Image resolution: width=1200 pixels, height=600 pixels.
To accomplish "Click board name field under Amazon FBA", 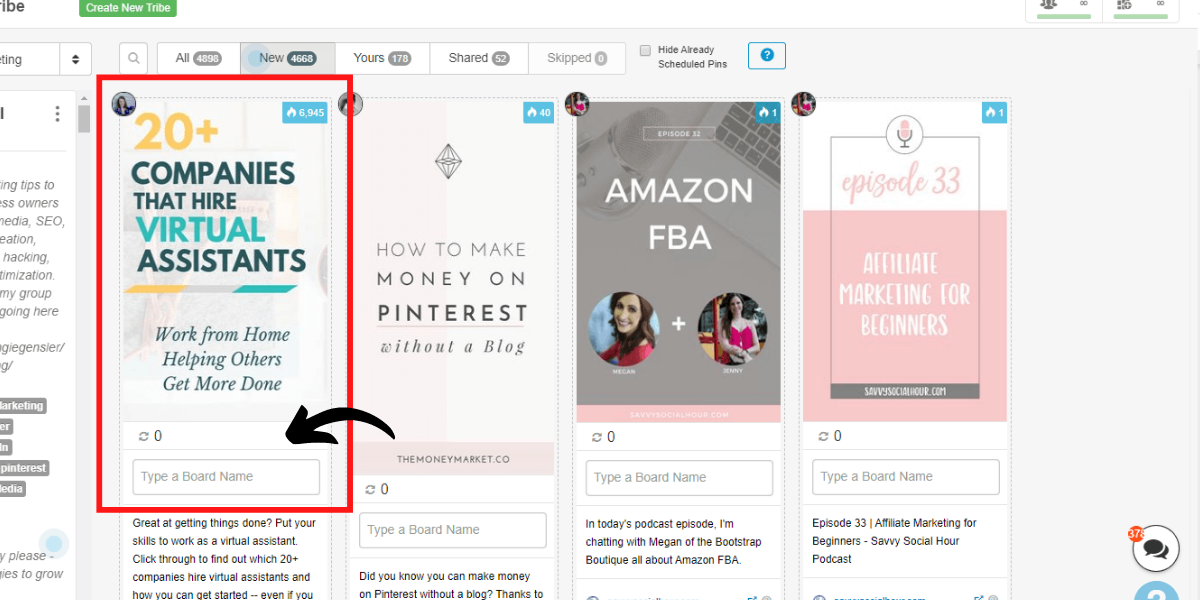I will click(679, 477).
